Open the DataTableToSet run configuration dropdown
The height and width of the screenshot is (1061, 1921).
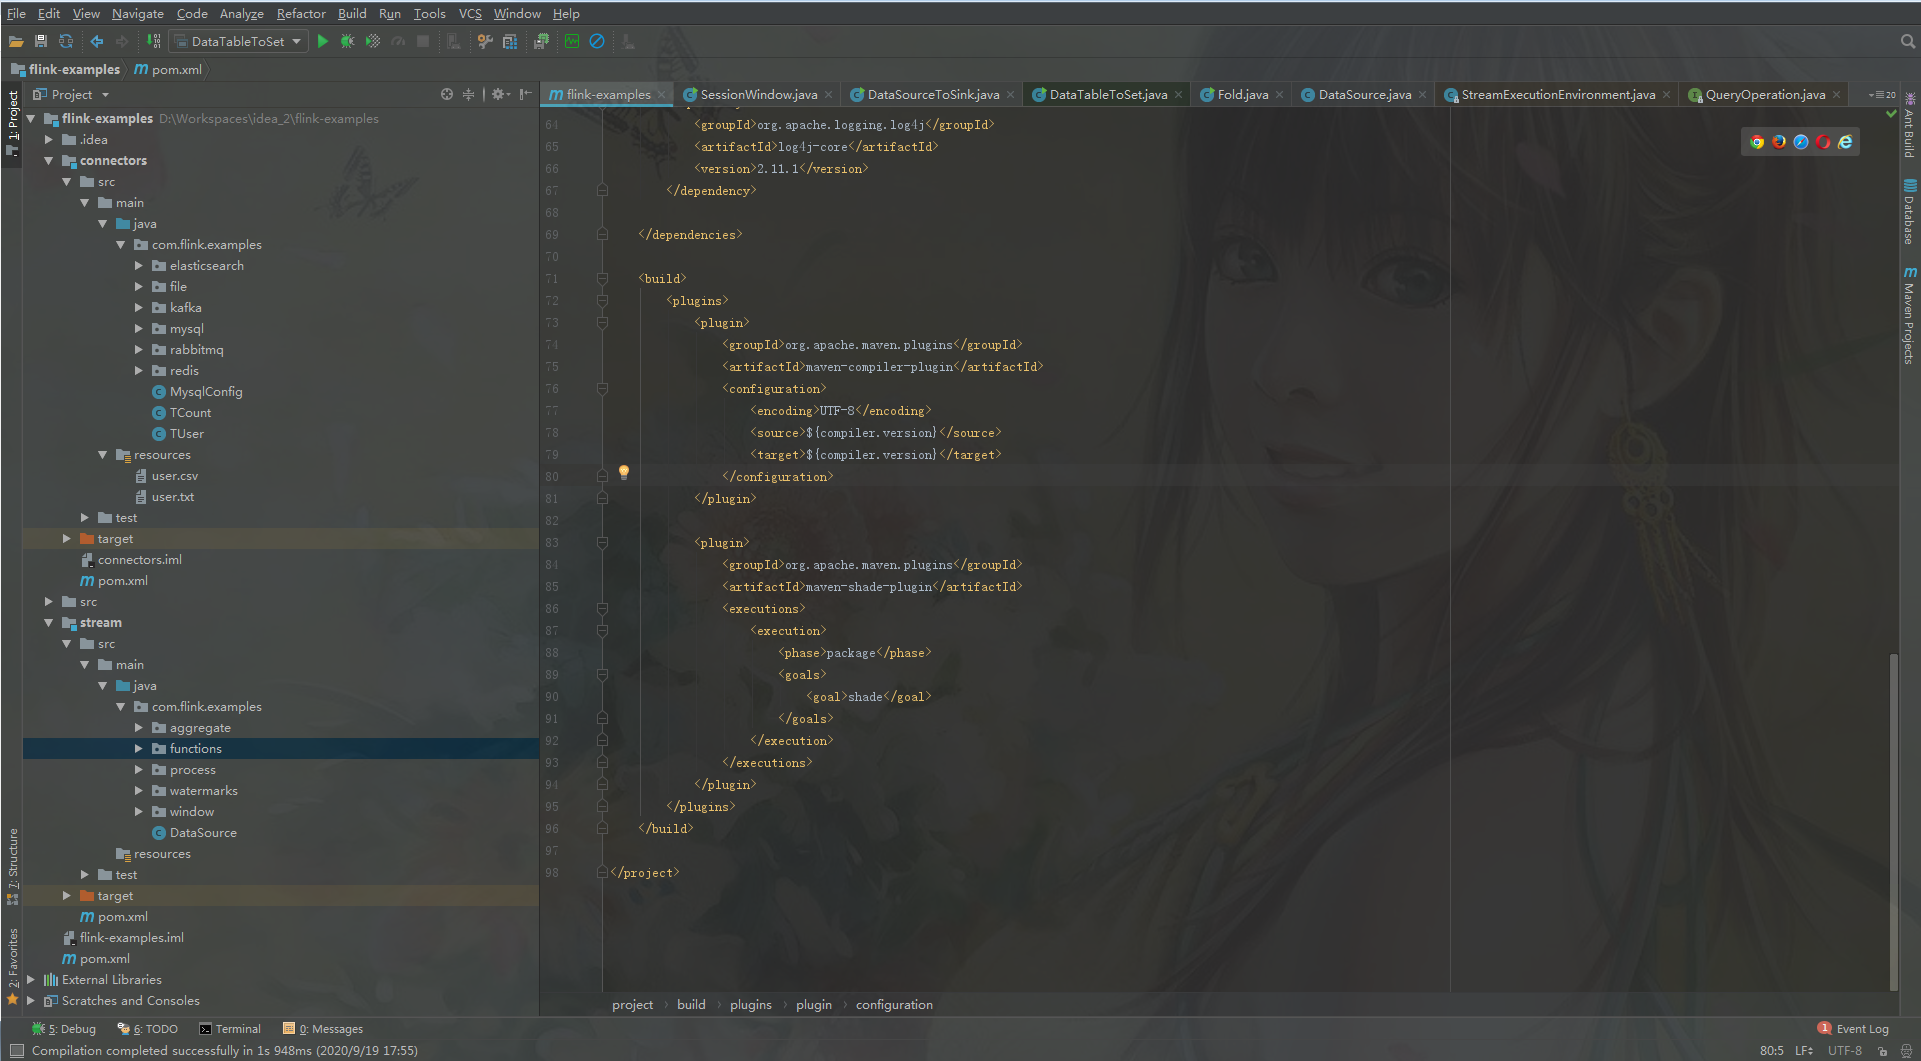(238, 41)
